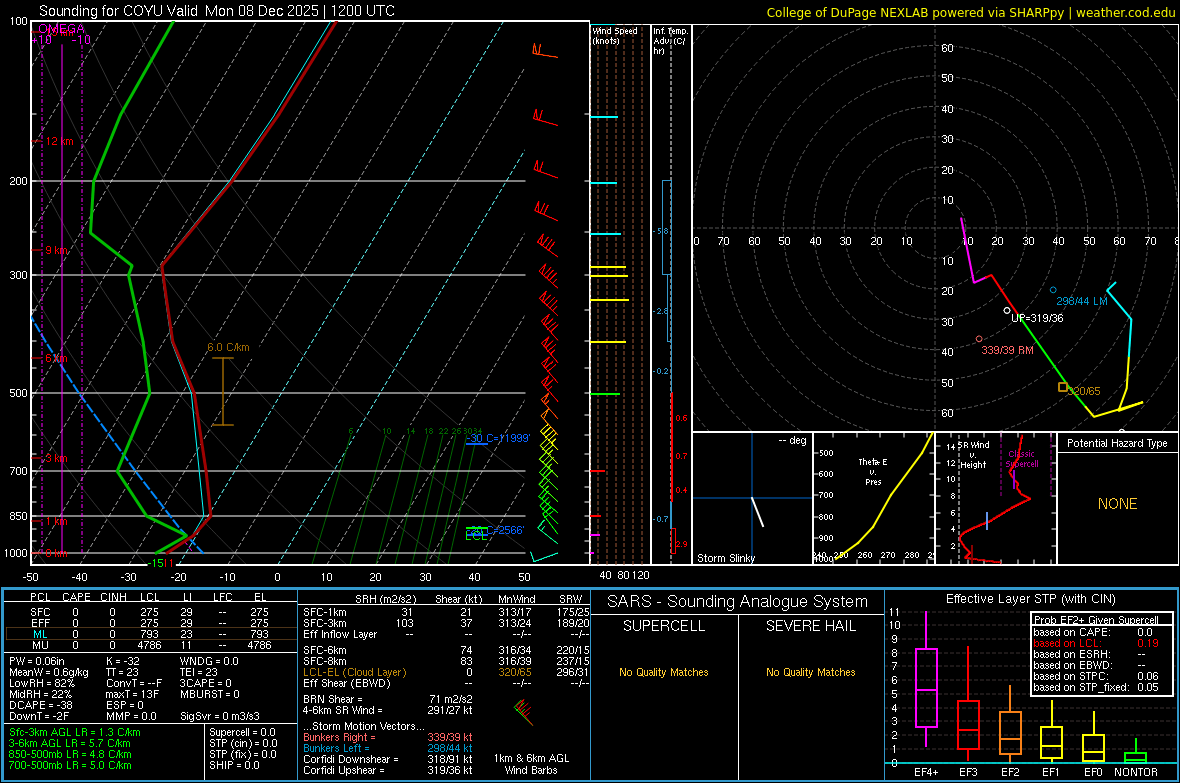Click the 298/44 LM hodograph label

pos(1081,301)
